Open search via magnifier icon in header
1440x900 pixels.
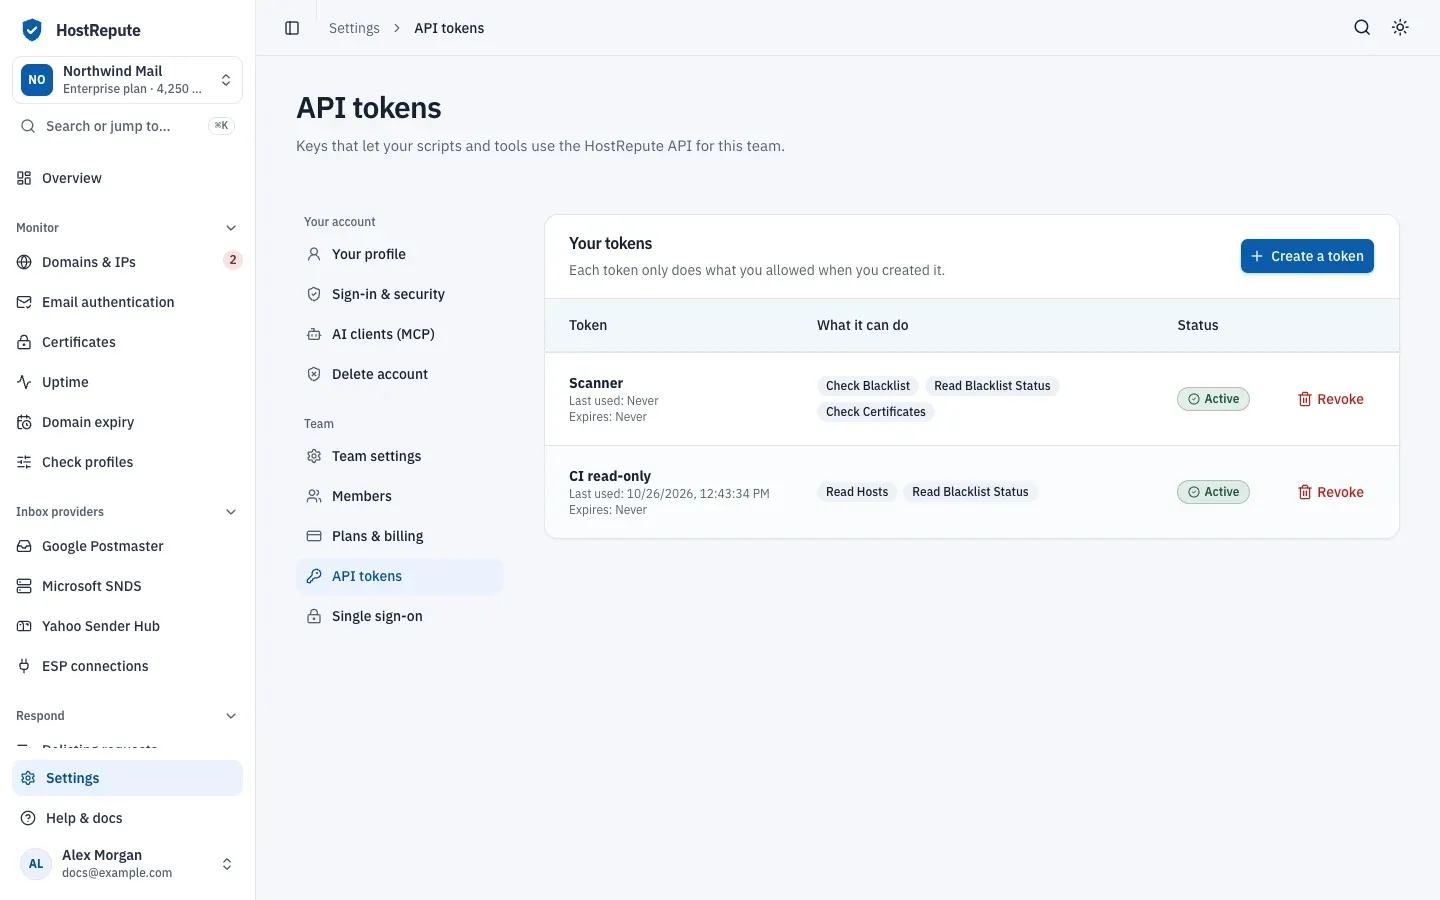click(x=1362, y=28)
